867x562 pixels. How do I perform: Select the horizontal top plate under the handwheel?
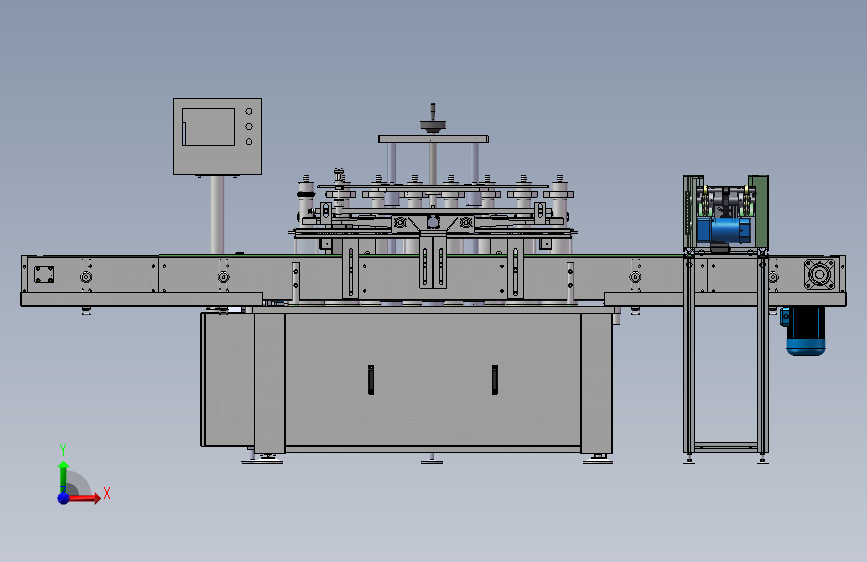pyautogui.click(x=434, y=139)
